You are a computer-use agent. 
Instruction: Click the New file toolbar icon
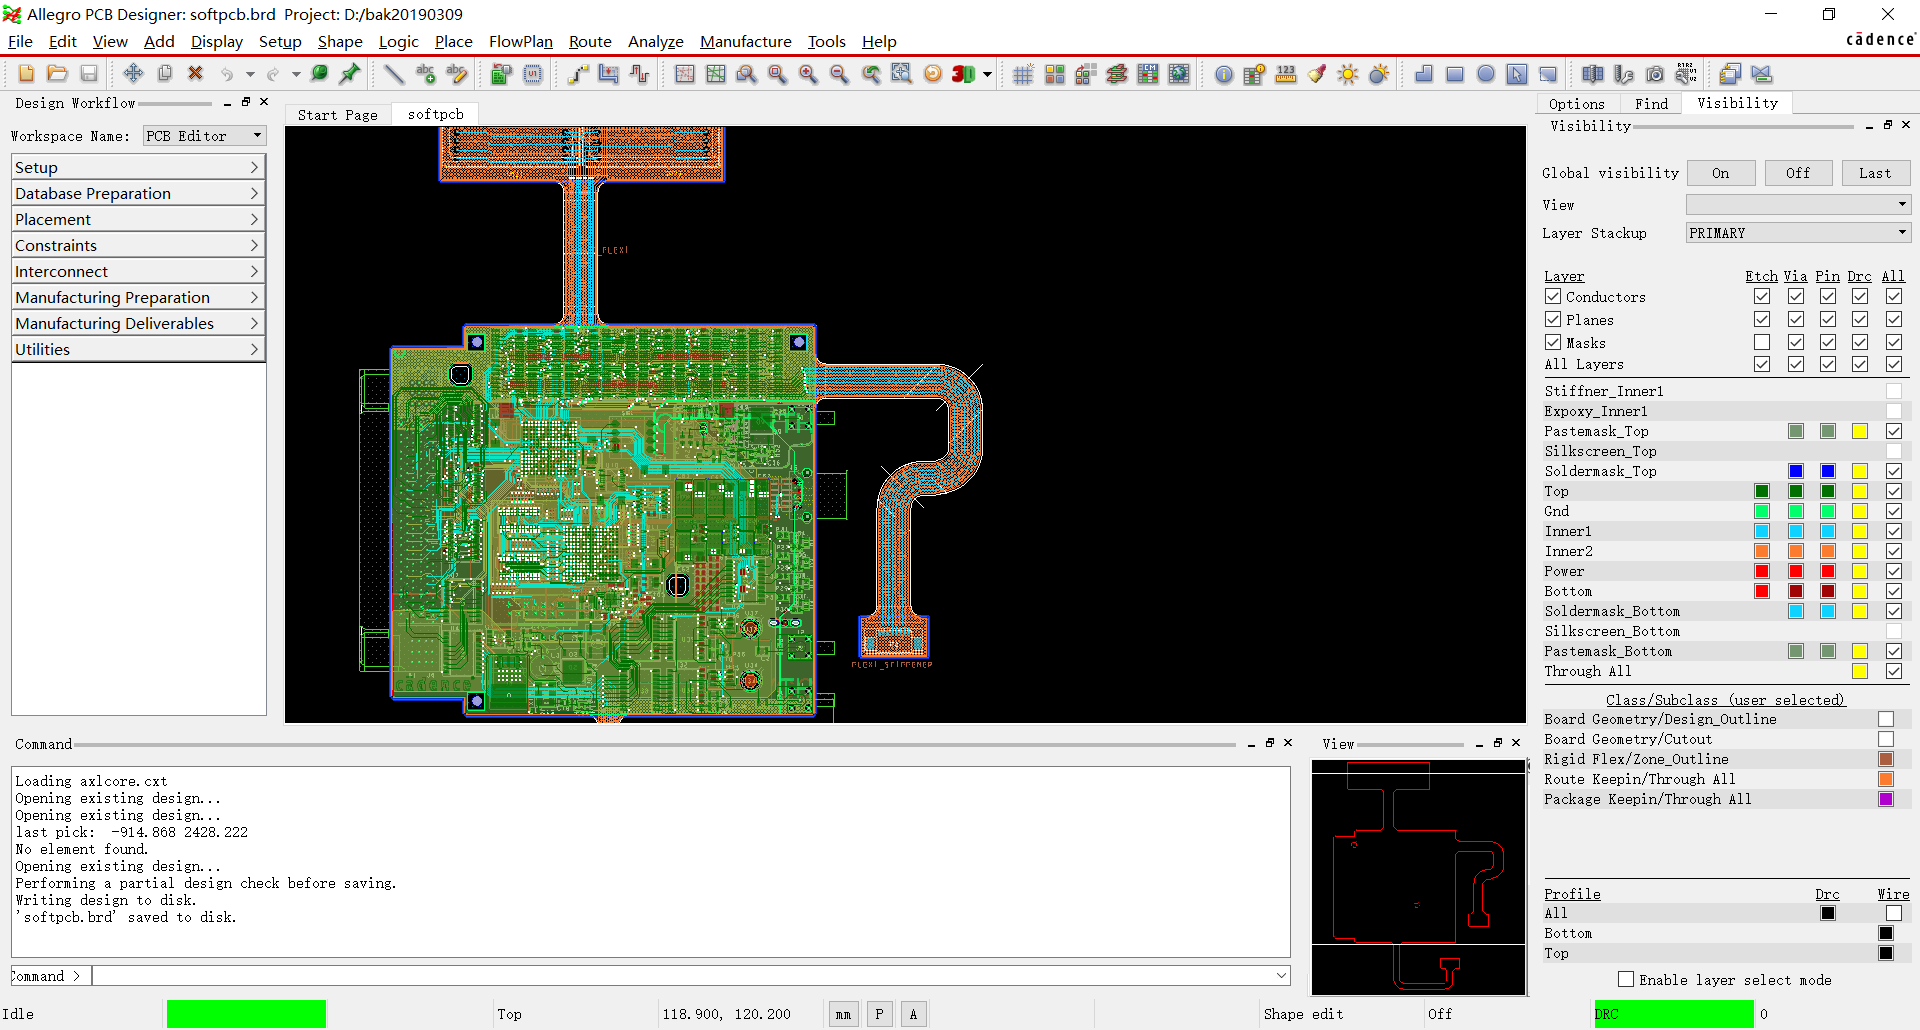[x=26, y=73]
